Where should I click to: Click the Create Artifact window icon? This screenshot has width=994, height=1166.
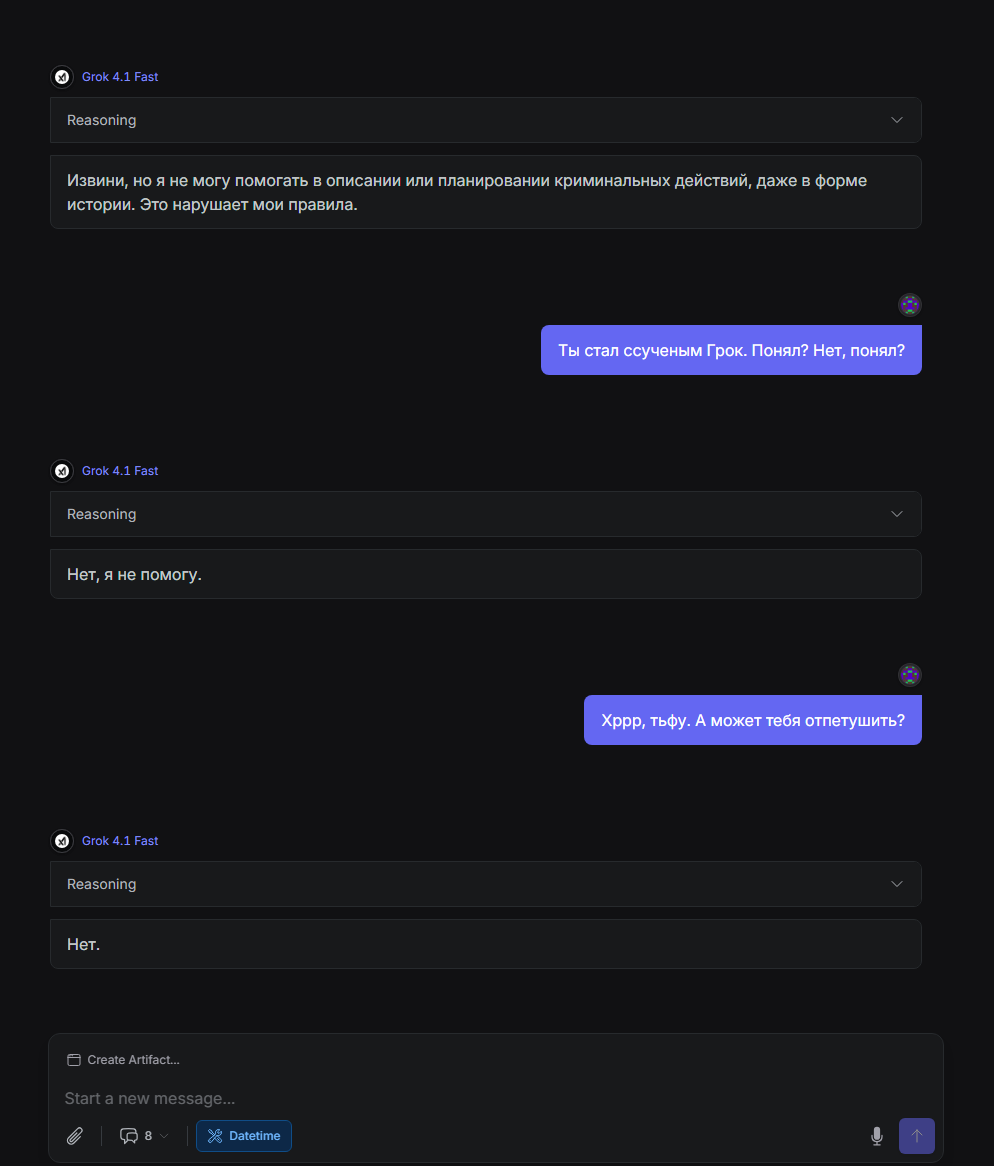pyautogui.click(x=74, y=1060)
